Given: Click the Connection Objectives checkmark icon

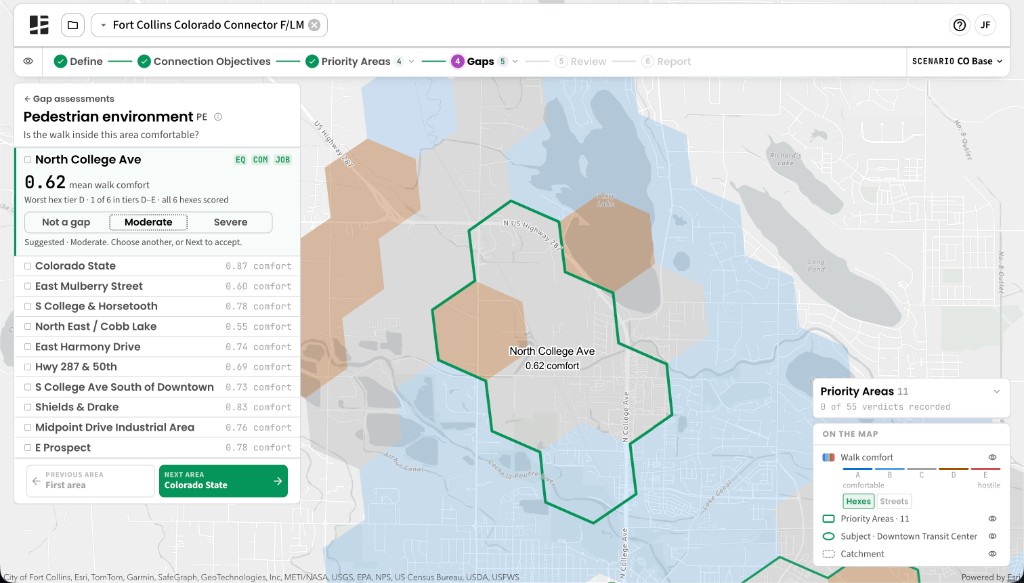Looking at the screenshot, I should (144, 61).
